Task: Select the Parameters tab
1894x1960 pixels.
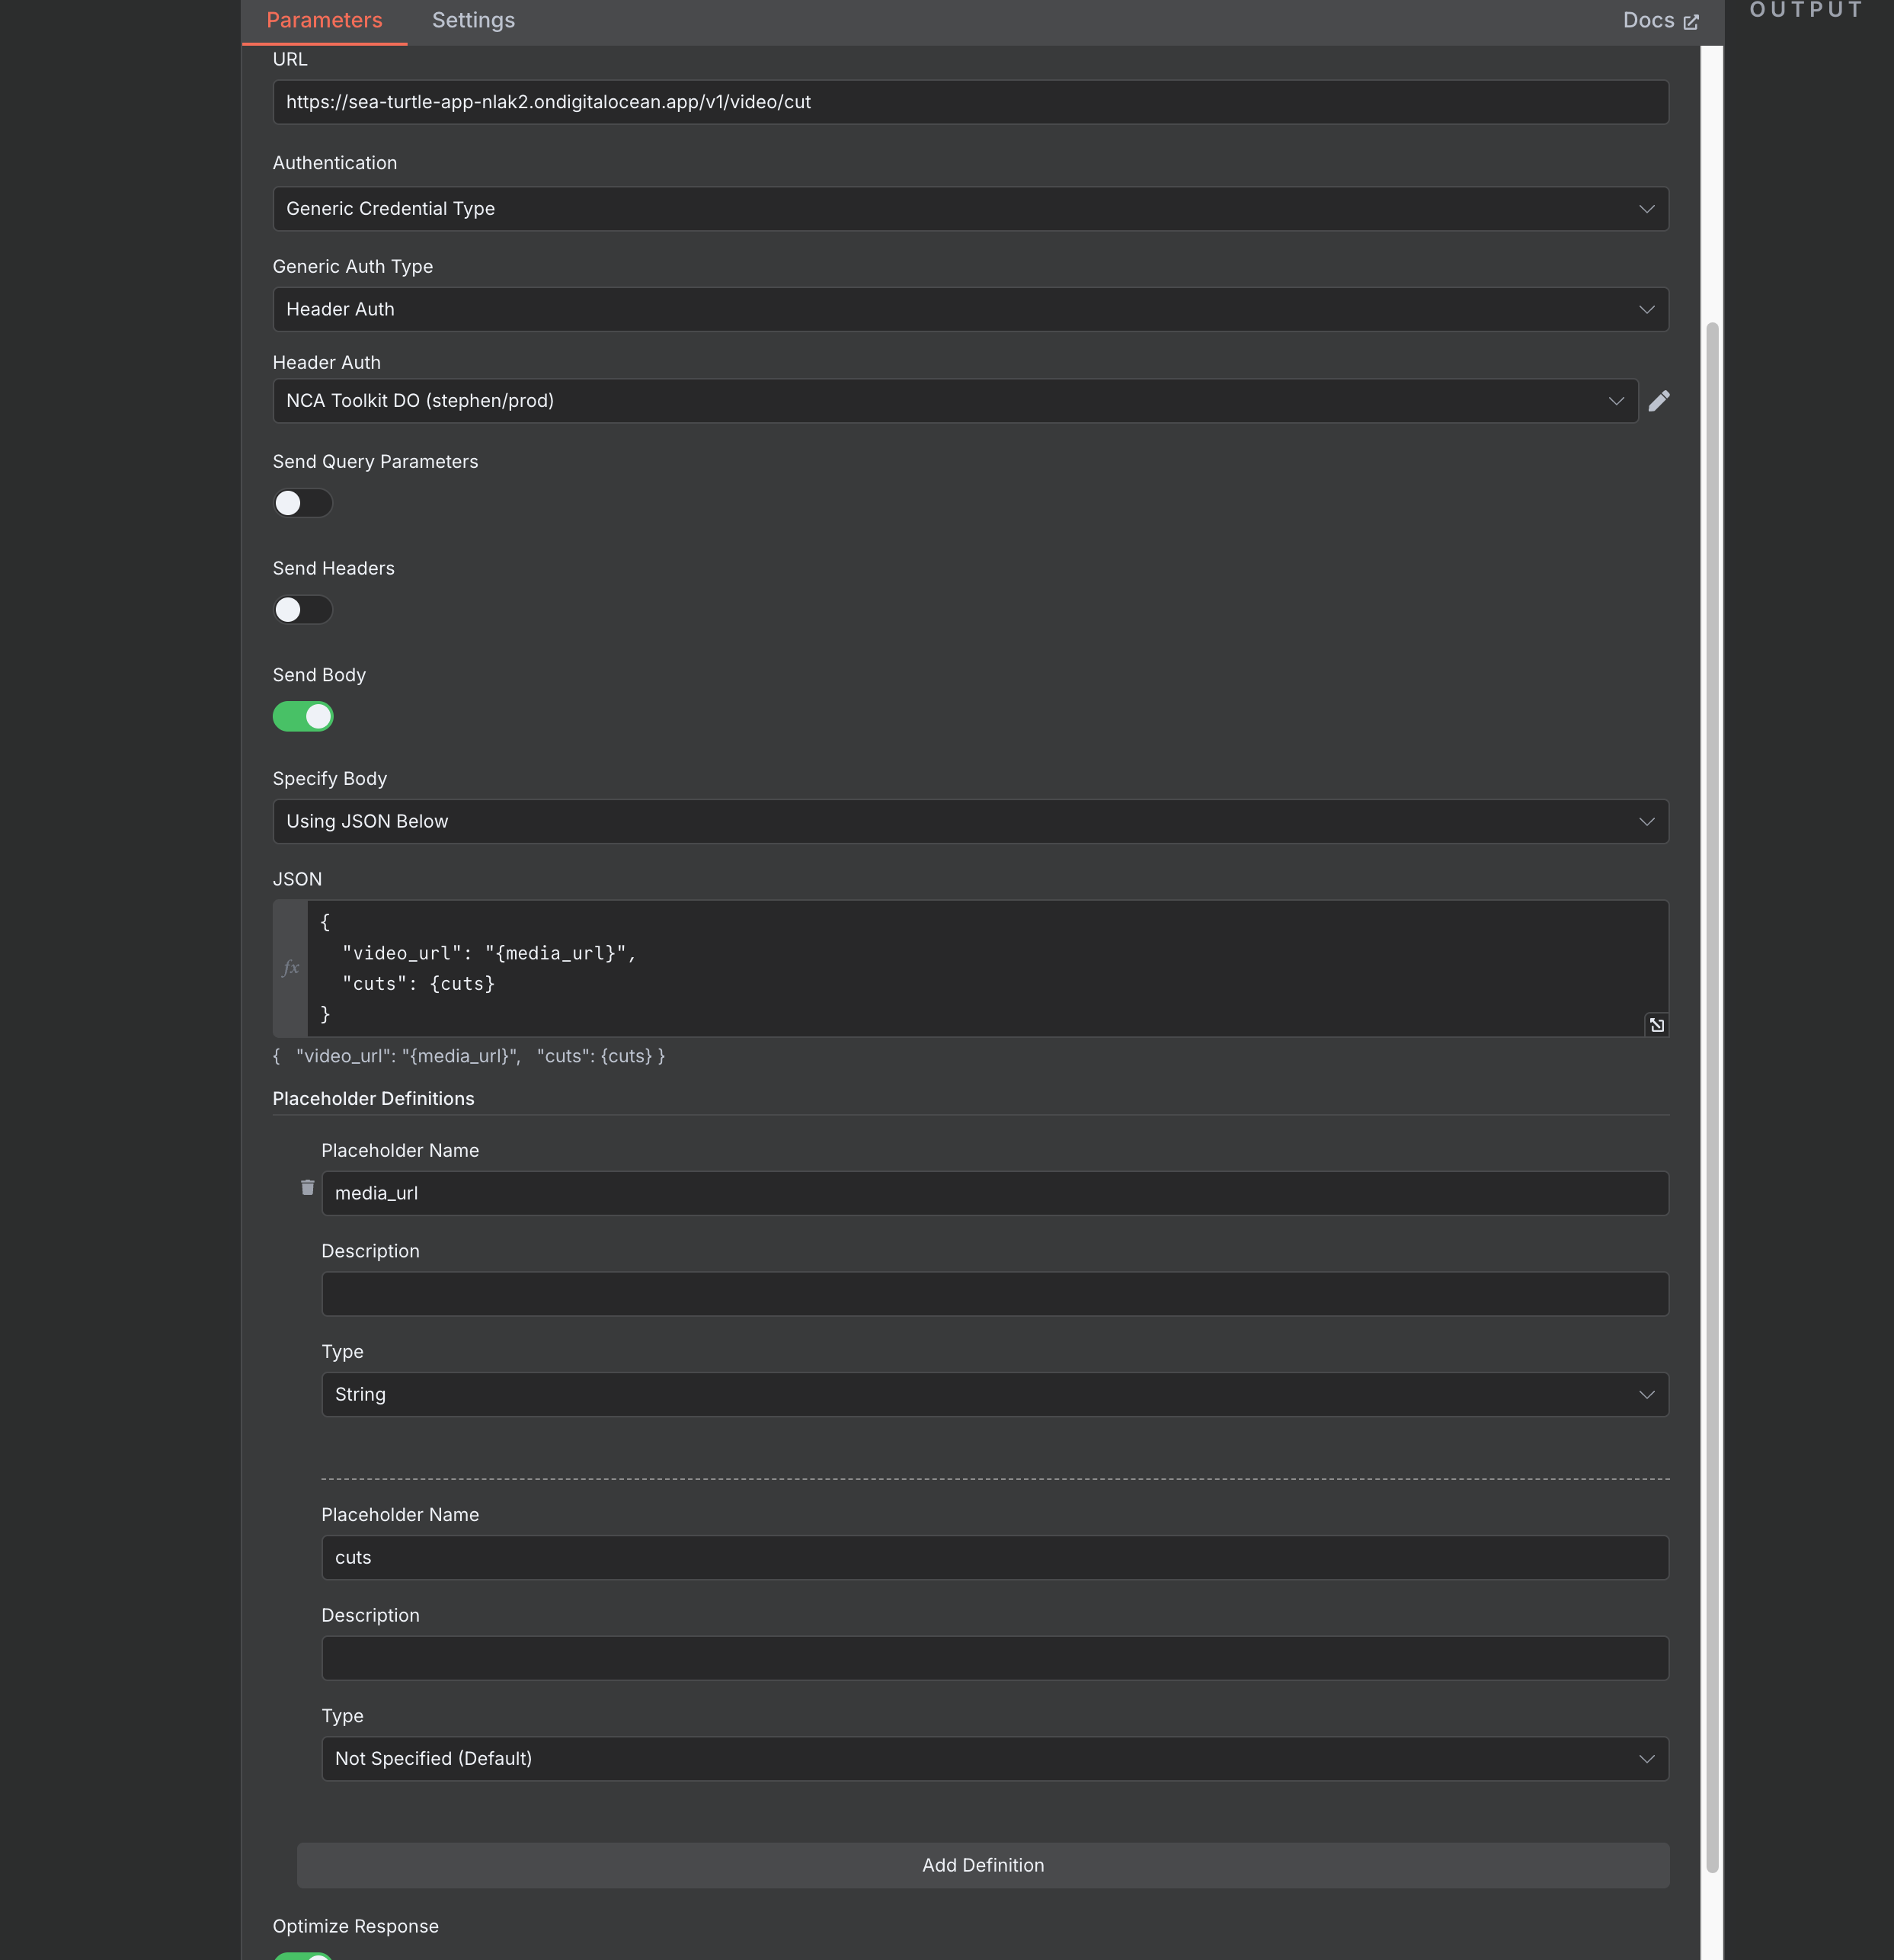Action: [324, 20]
